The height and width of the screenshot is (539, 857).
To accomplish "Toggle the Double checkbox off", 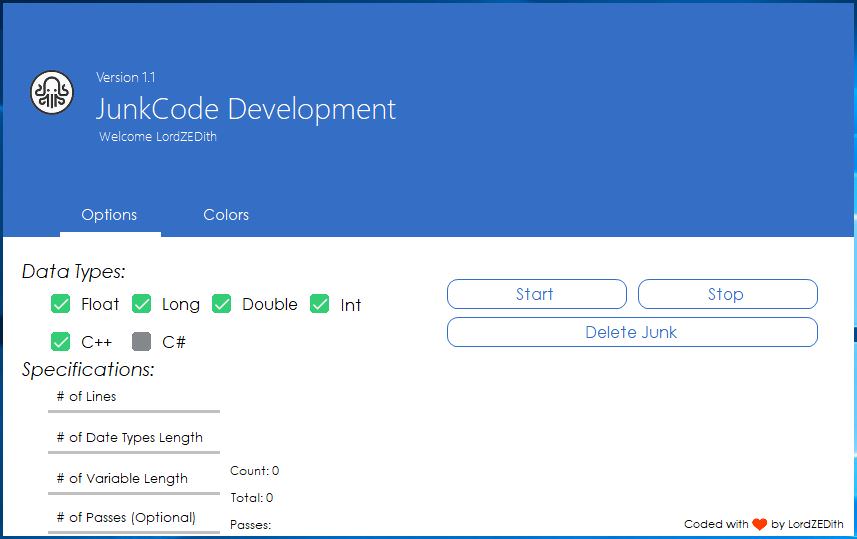I will (x=222, y=303).
